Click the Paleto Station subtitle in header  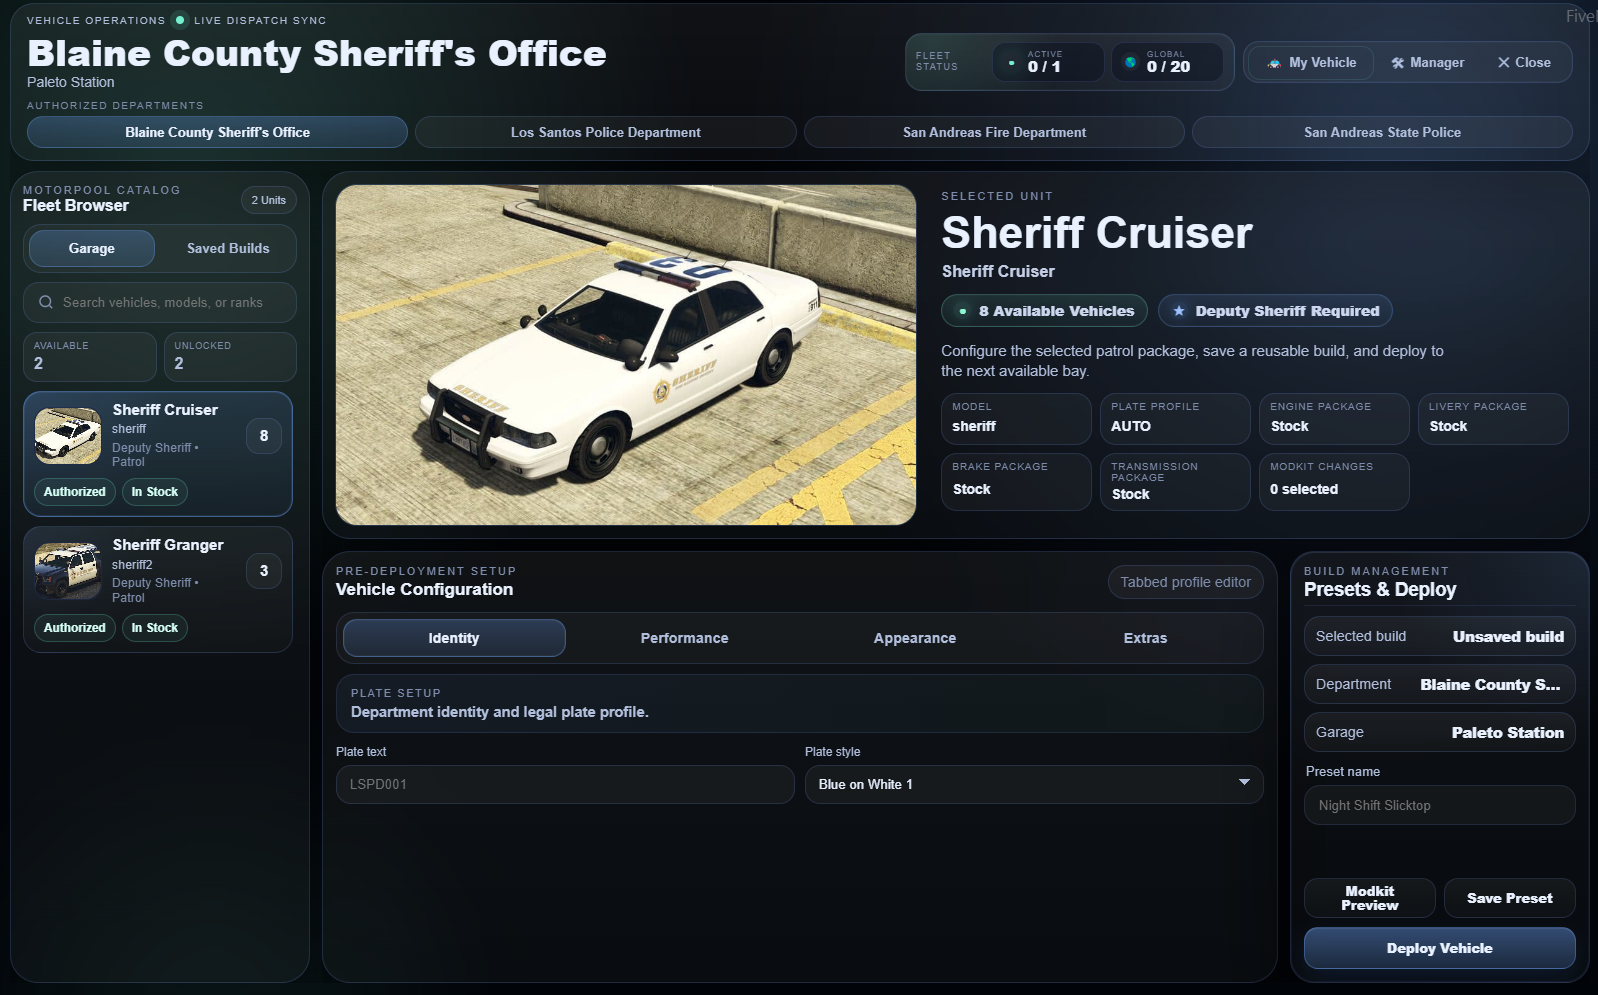71,82
